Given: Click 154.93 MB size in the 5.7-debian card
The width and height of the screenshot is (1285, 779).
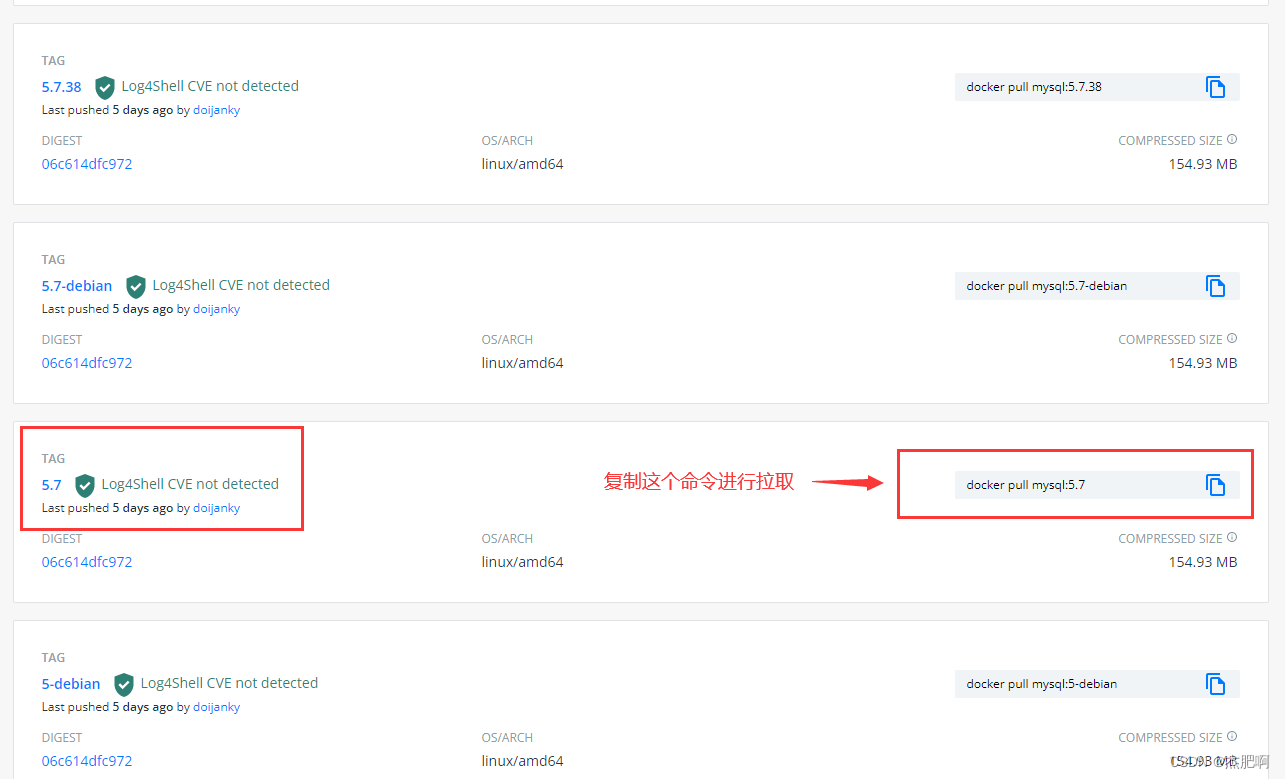Looking at the screenshot, I should pyautogui.click(x=1203, y=363).
